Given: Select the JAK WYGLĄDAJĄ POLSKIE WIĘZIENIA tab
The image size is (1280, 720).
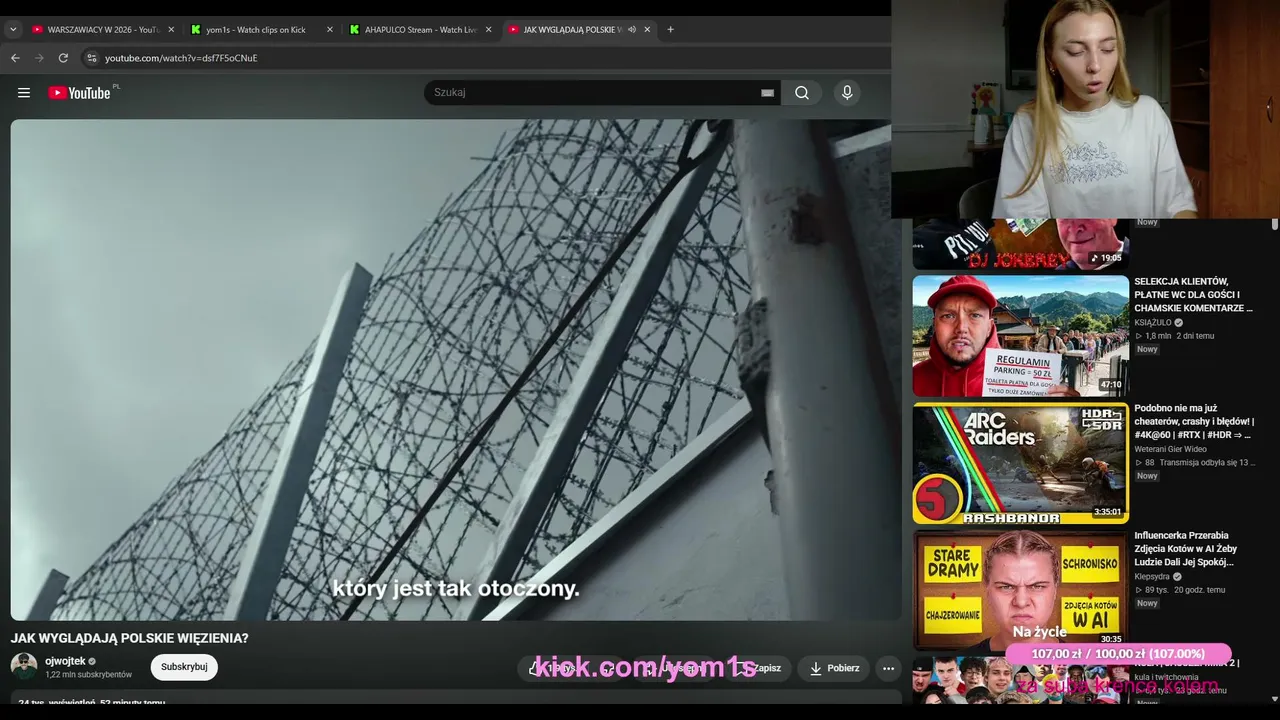Looking at the screenshot, I should pyautogui.click(x=580, y=30).
